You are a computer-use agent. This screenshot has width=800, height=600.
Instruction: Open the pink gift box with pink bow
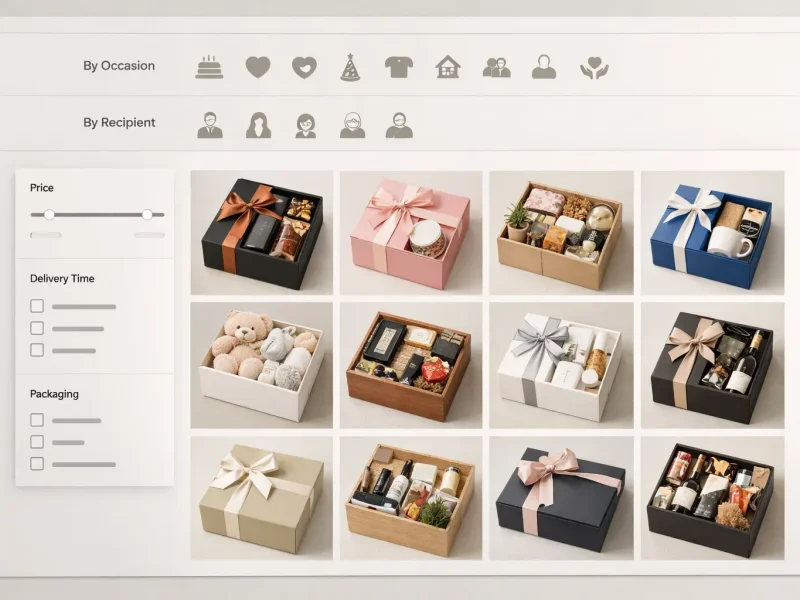point(411,233)
